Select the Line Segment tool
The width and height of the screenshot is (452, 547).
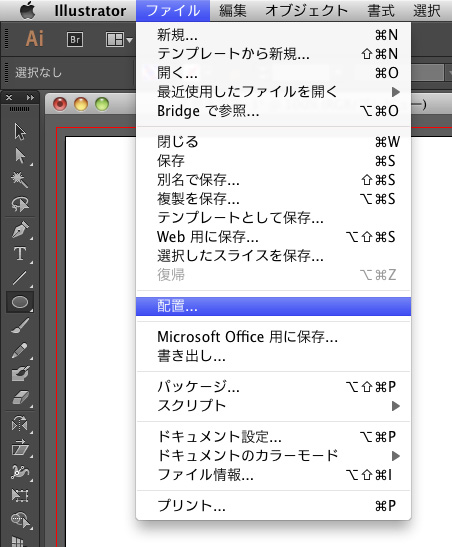pos(20,278)
